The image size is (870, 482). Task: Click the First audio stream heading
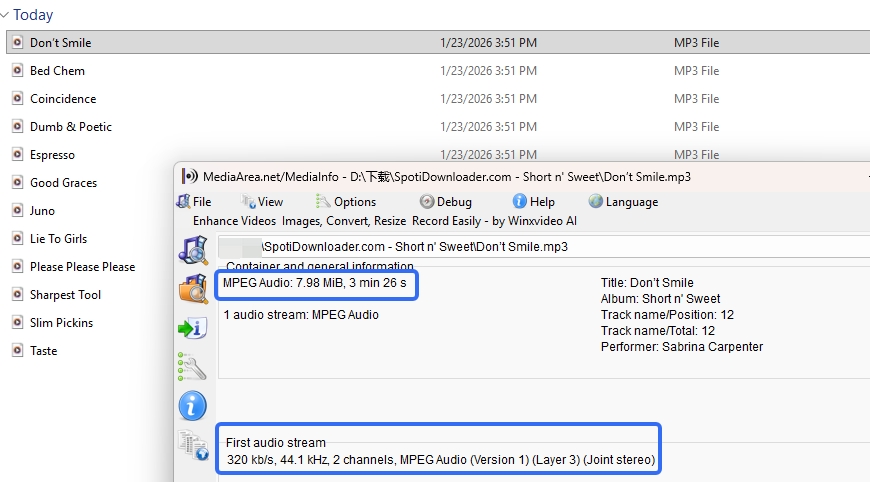[x=276, y=443]
